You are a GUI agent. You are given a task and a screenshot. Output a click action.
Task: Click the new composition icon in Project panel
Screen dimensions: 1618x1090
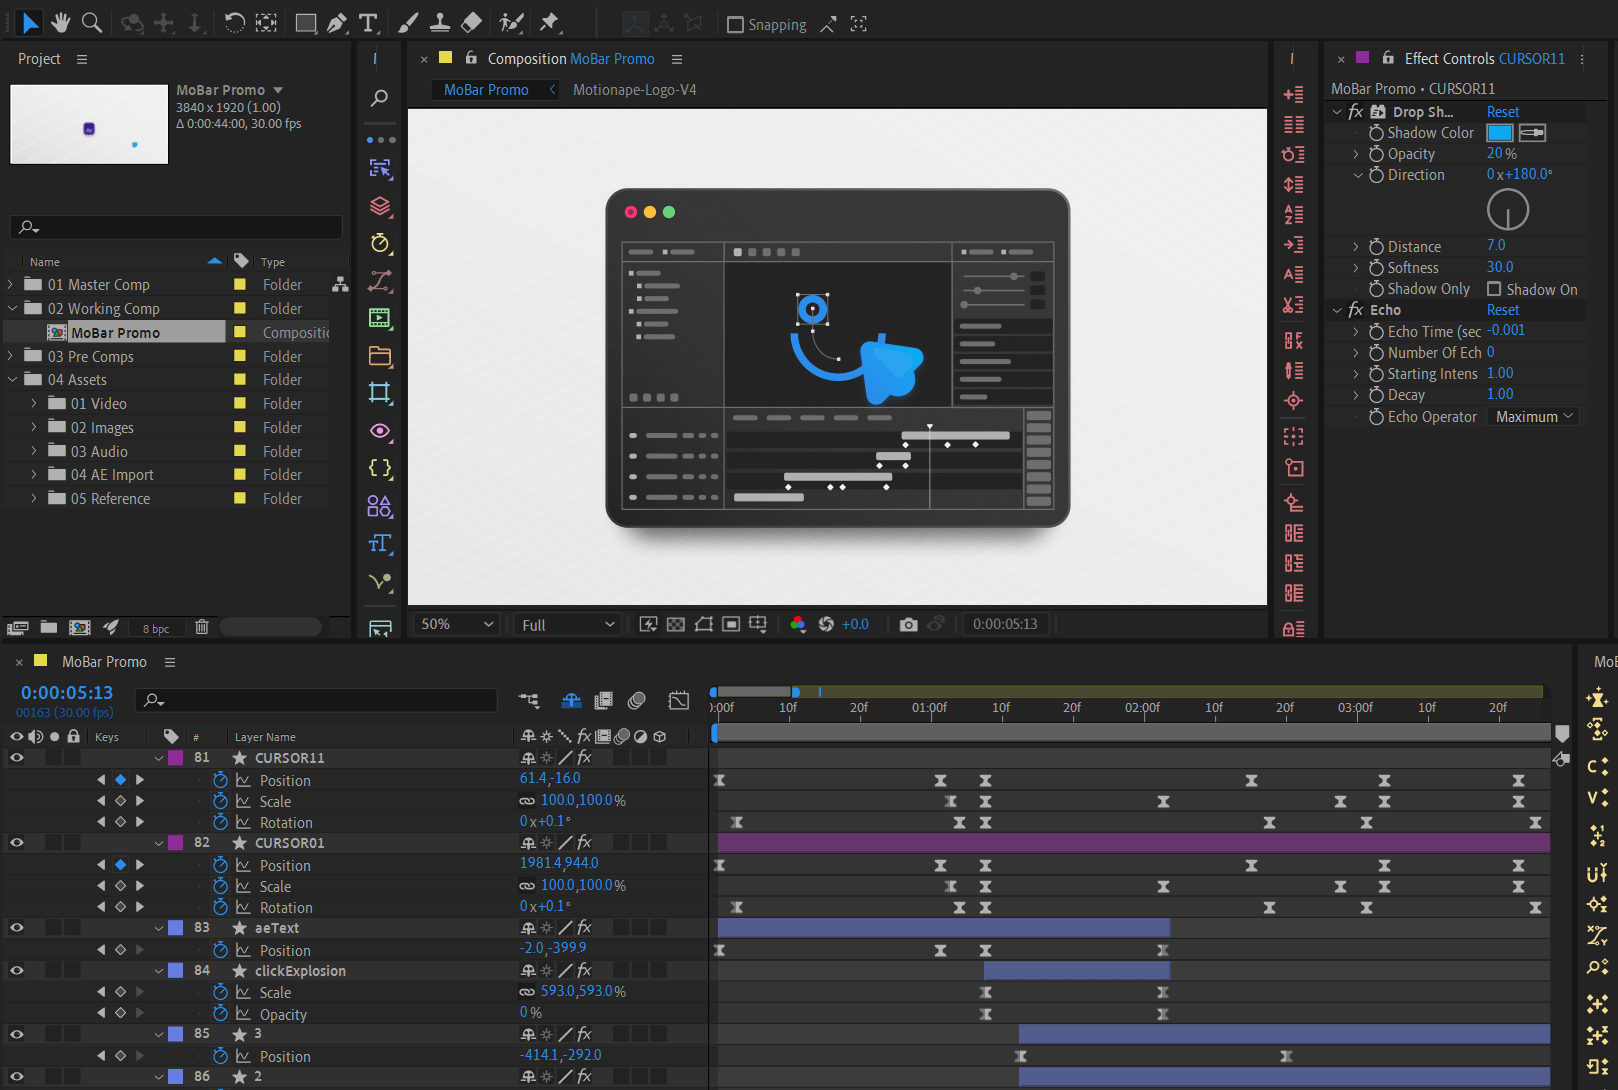click(x=80, y=627)
